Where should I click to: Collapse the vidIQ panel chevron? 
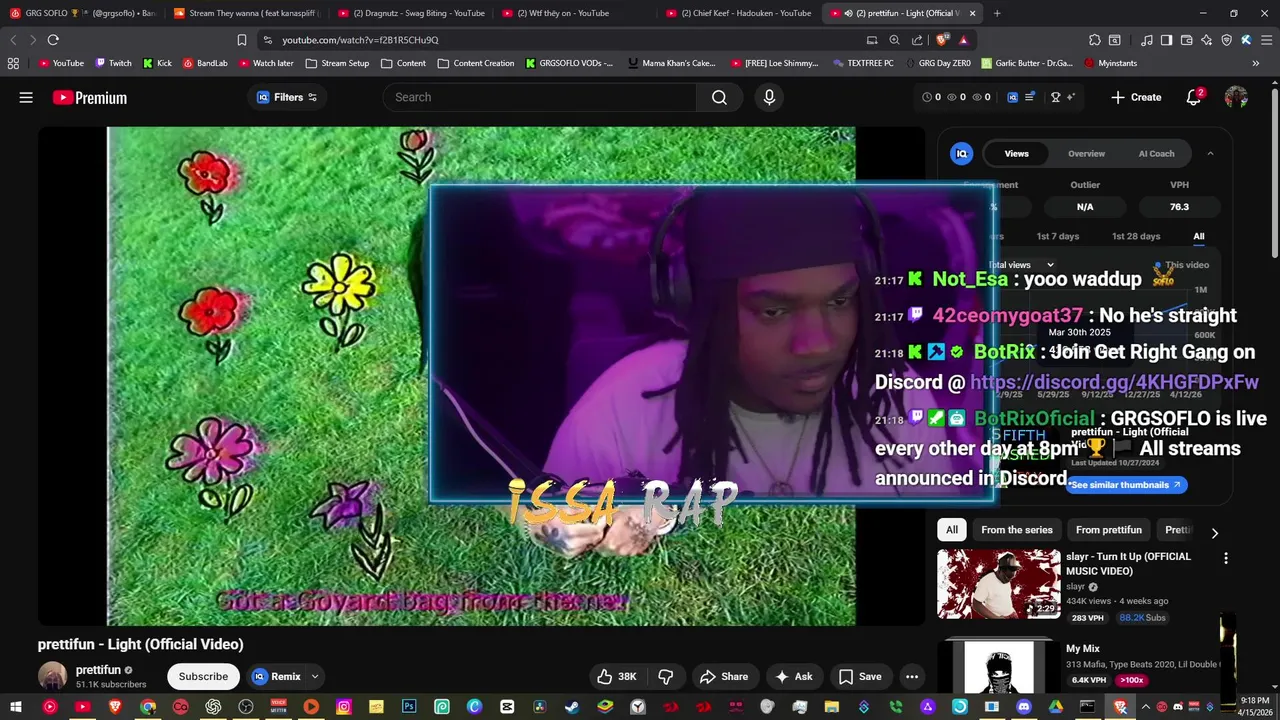click(1210, 153)
